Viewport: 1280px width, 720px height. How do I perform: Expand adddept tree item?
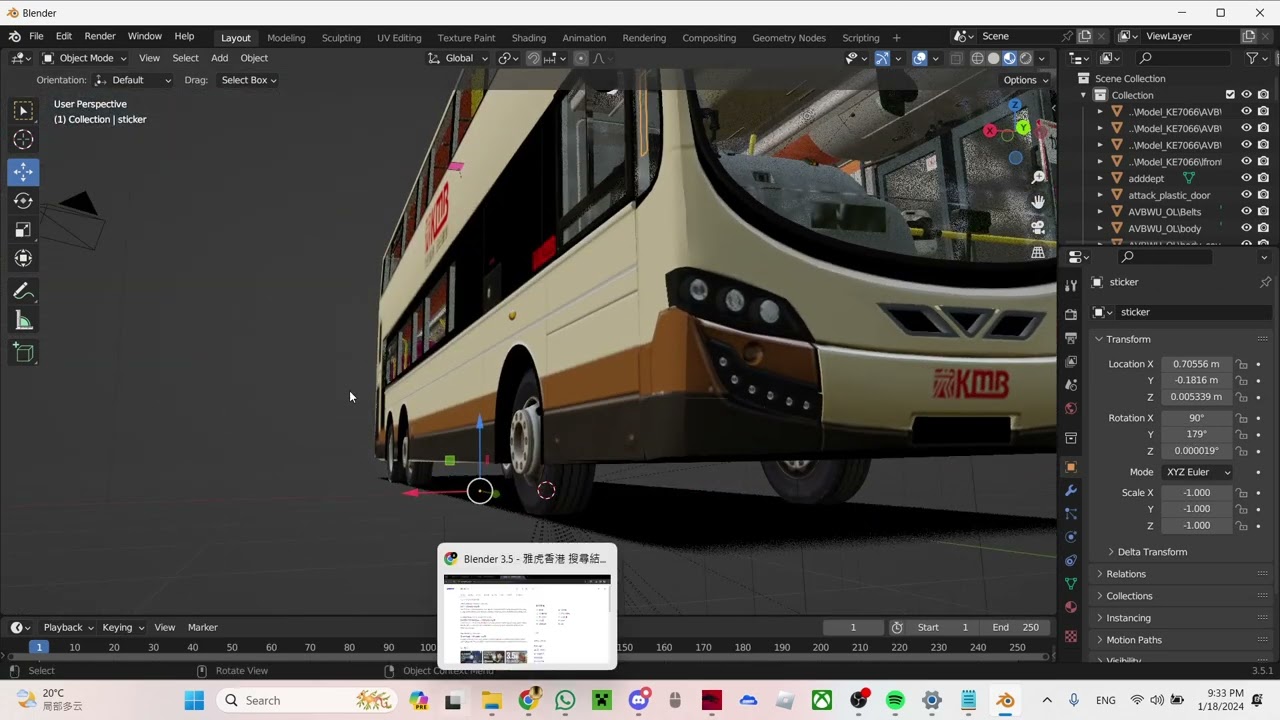coord(1100,178)
